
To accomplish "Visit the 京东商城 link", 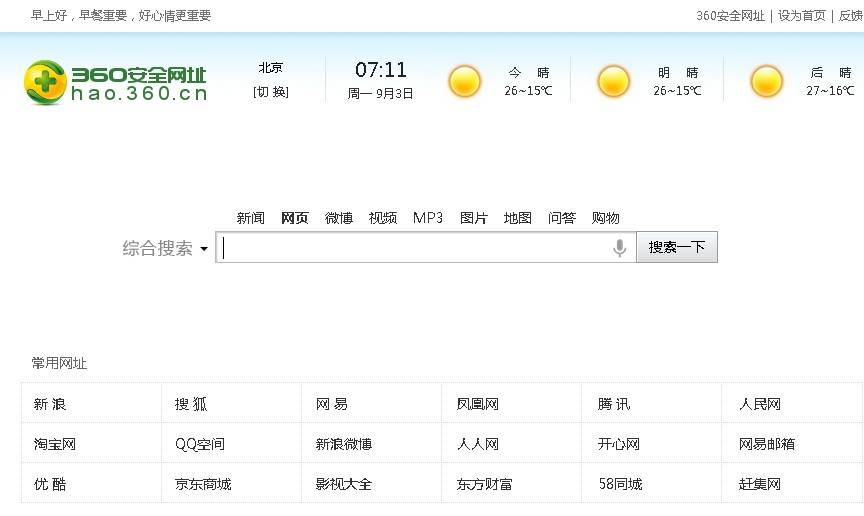I will coord(203,484).
